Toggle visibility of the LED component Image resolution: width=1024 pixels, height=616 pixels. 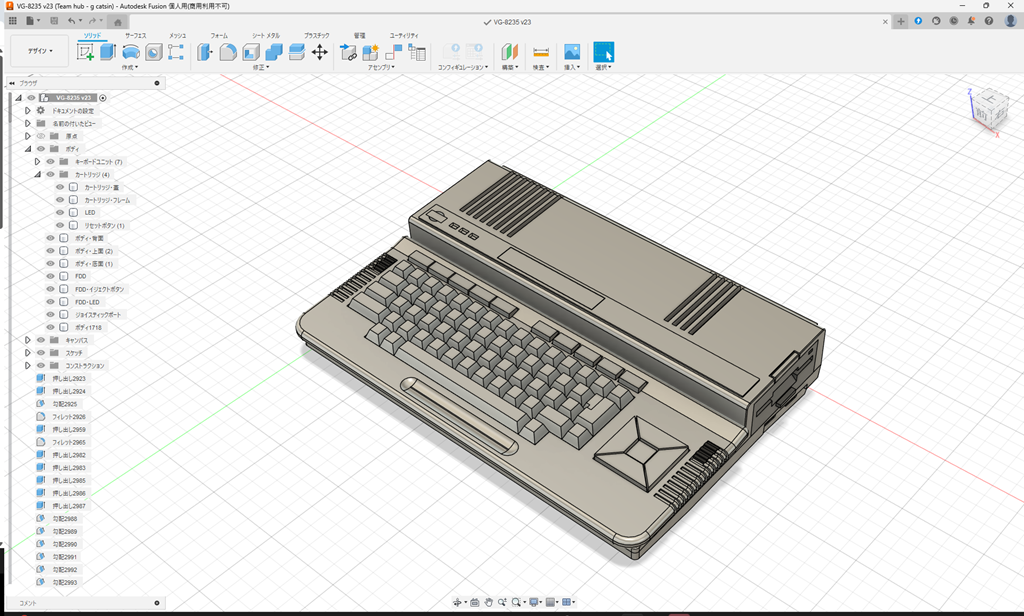[x=60, y=212]
